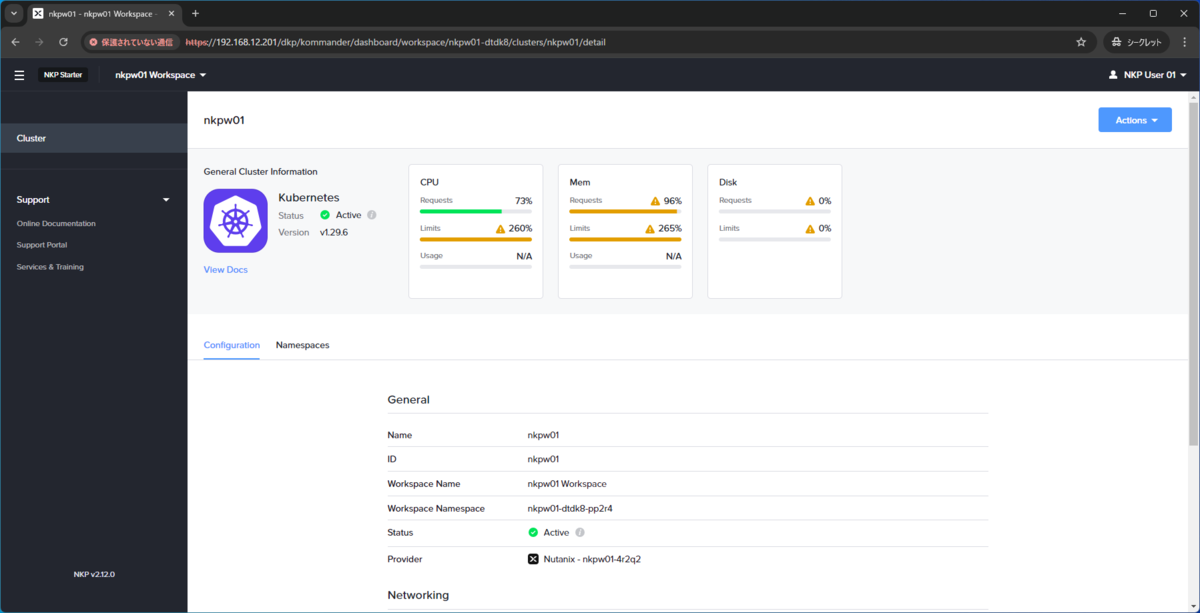Switch to the Namespaces tab
The image size is (1200, 613).
[302, 345]
